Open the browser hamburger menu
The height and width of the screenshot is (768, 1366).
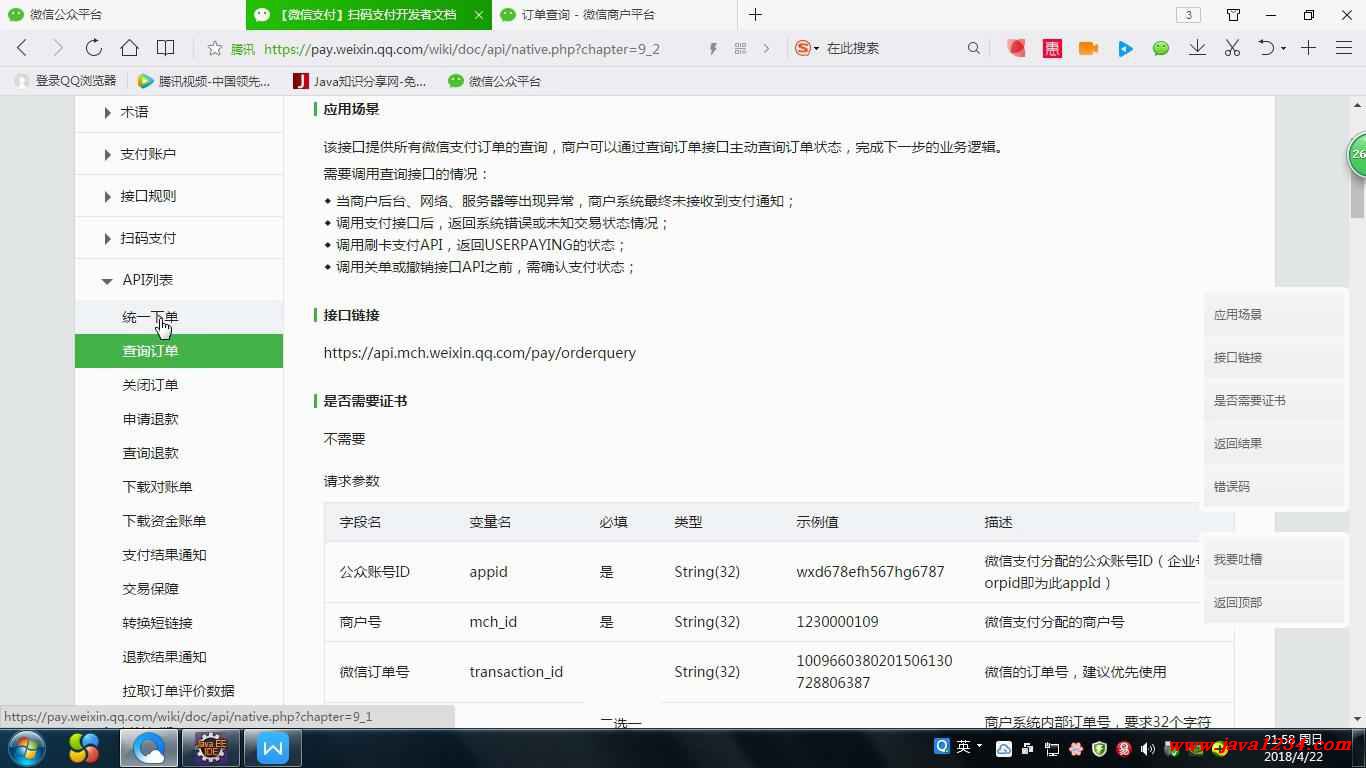(1342, 48)
